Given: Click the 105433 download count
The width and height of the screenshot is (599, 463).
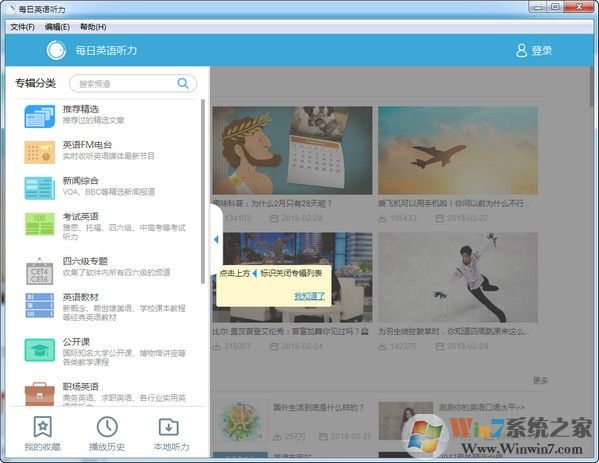Looking at the screenshot, I should 403,219.
